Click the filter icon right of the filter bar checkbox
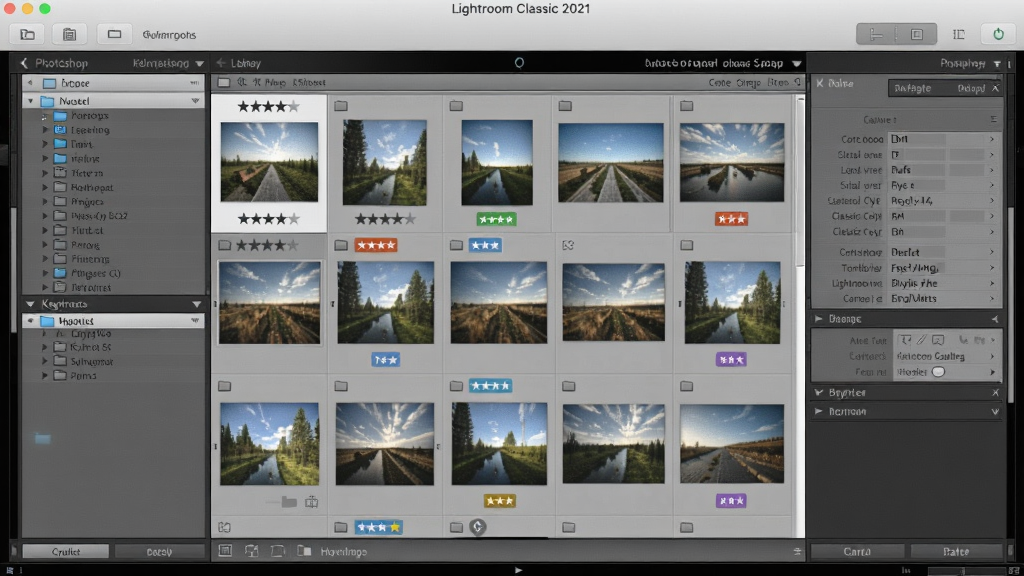Image resolution: width=1024 pixels, height=576 pixels. point(242,82)
